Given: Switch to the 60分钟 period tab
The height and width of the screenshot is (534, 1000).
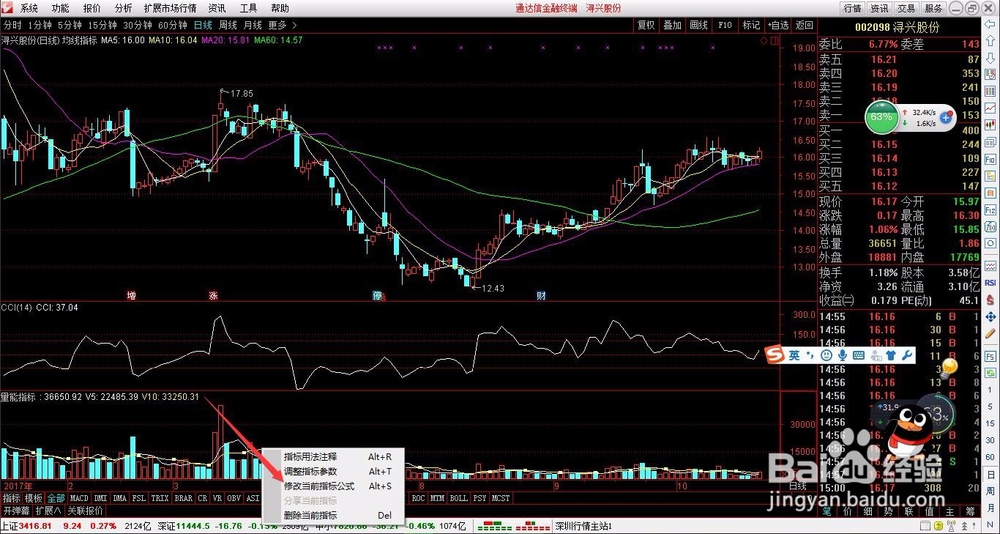Looking at the screenshot, I should tap(172, 26).
